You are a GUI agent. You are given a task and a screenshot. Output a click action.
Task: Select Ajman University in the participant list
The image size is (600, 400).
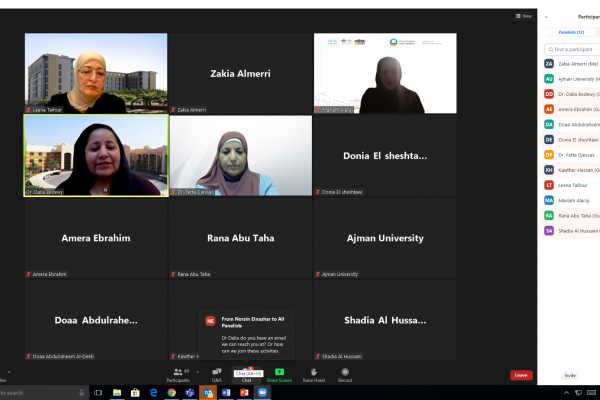pos(574,78)
